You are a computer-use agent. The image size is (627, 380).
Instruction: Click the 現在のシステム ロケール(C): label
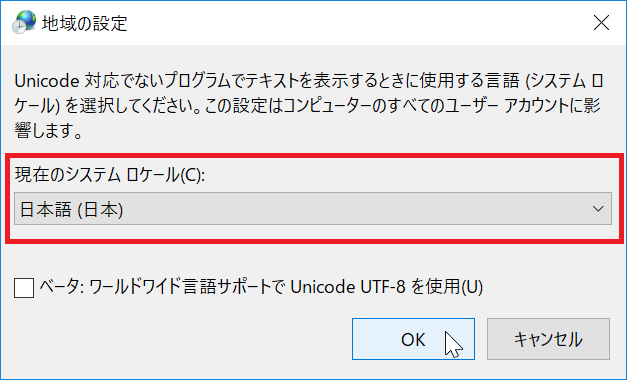click(110, 175)
